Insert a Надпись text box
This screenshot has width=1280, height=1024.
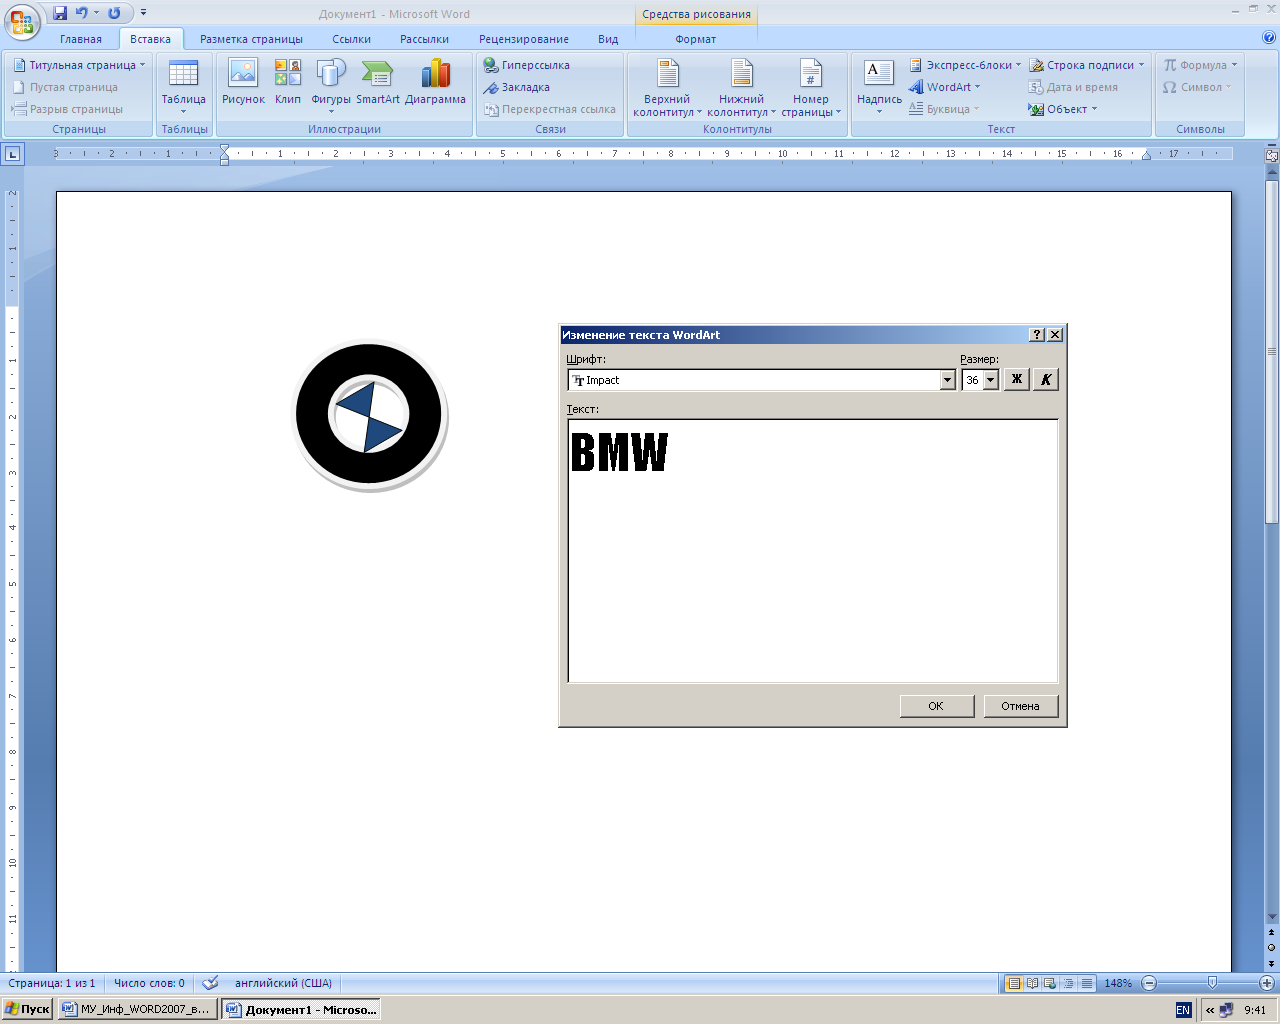click(879, 87)
